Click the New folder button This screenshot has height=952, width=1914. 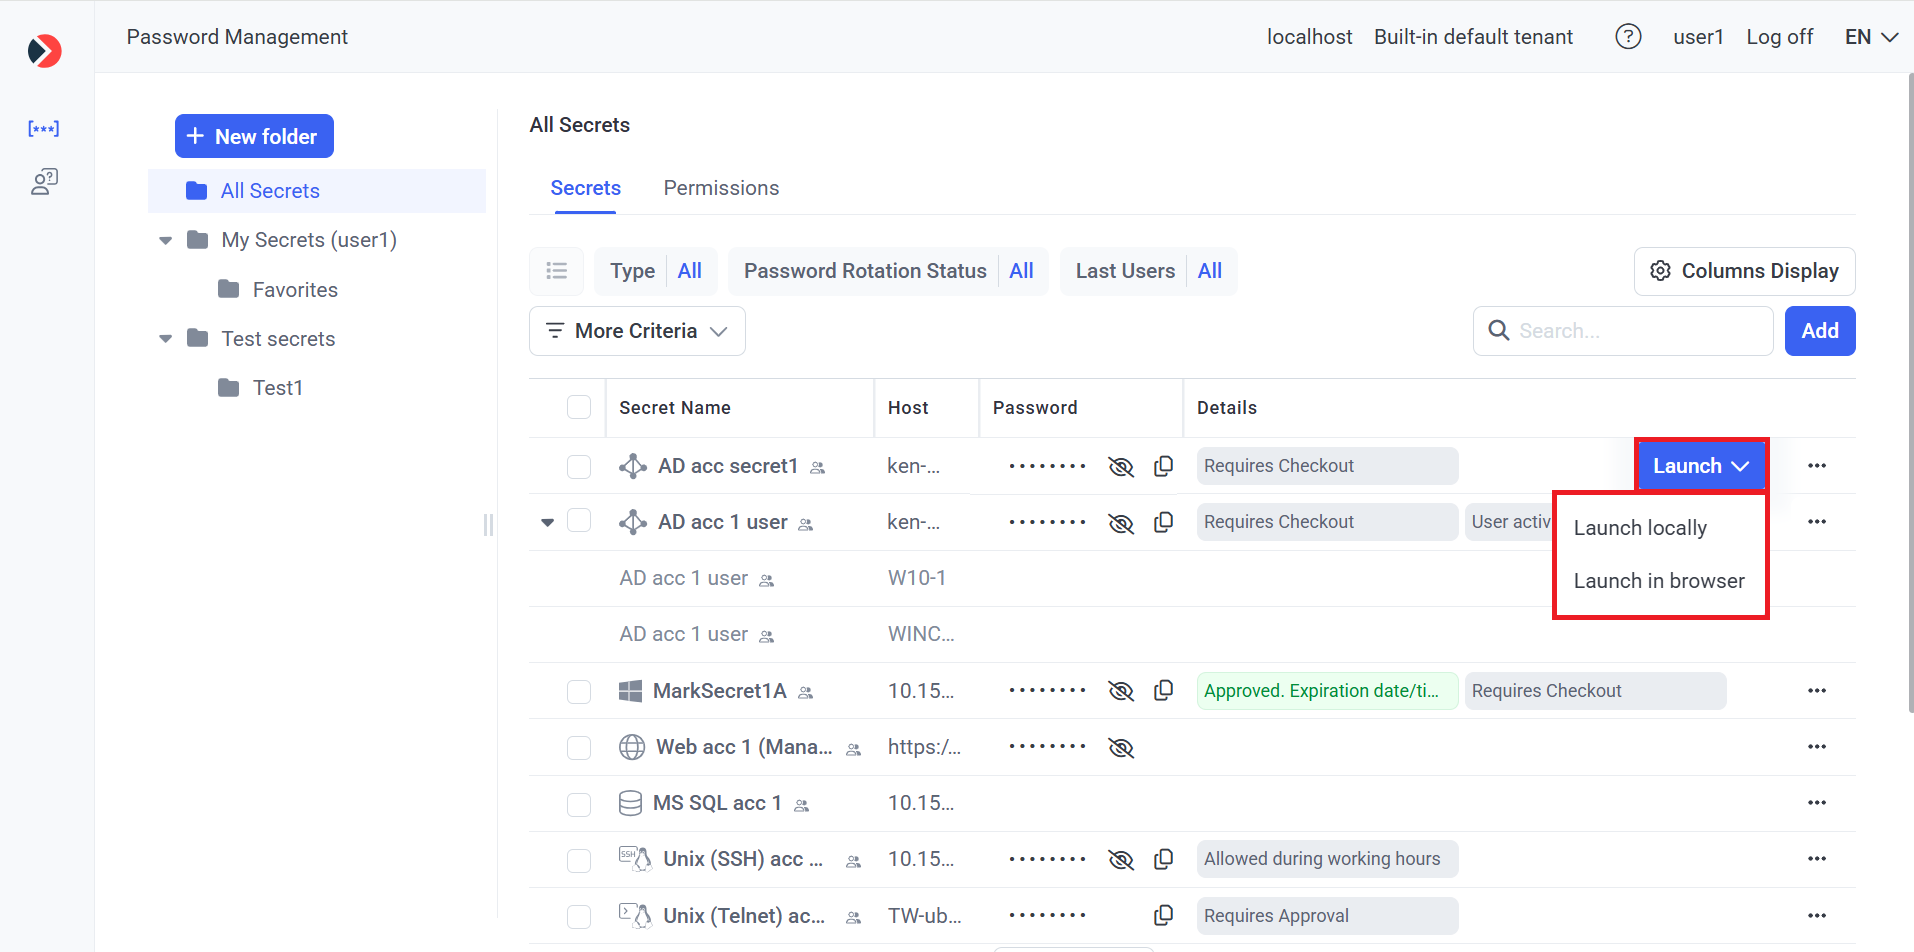click(x=254, y=136)
